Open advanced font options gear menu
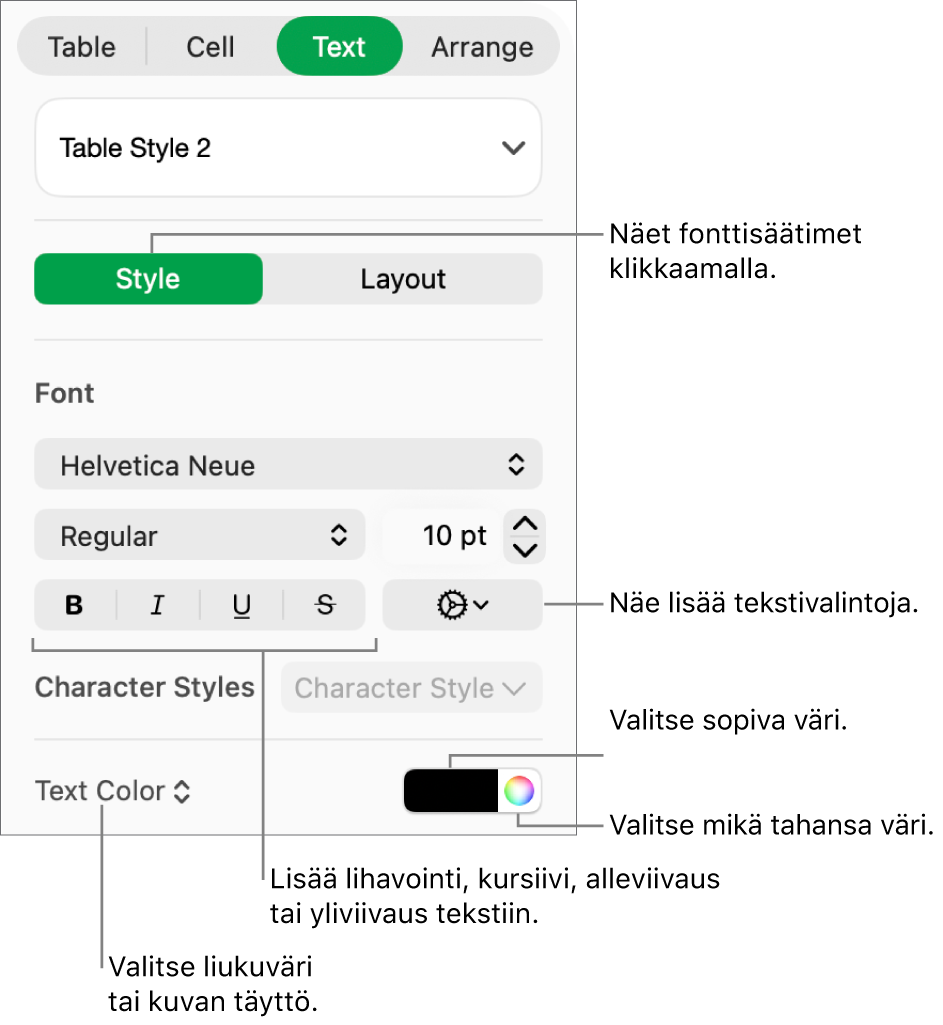 point(462,605)
